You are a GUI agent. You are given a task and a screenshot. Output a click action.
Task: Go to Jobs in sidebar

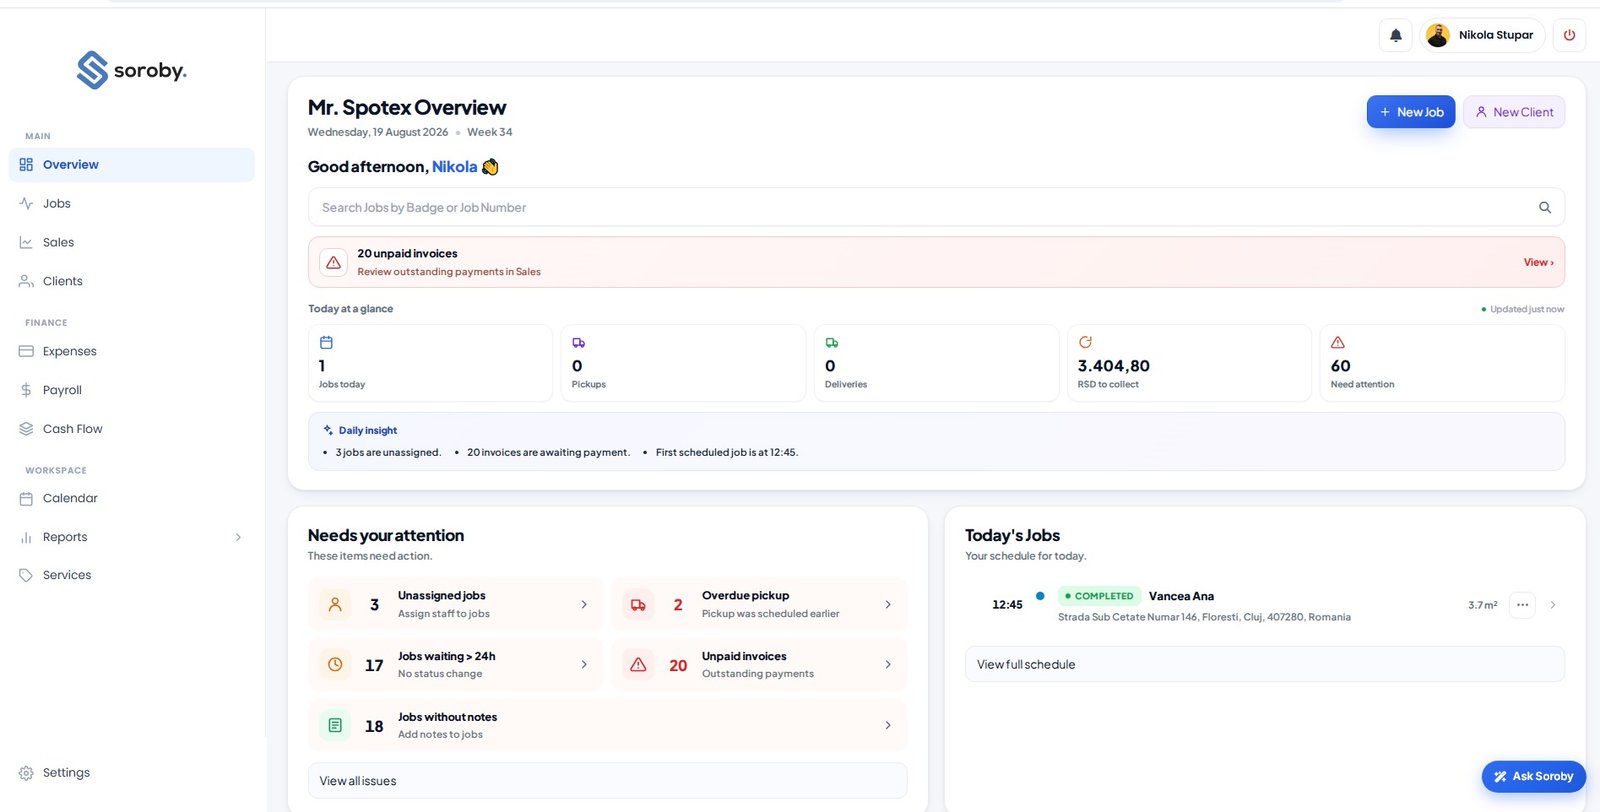coord(132,203)
